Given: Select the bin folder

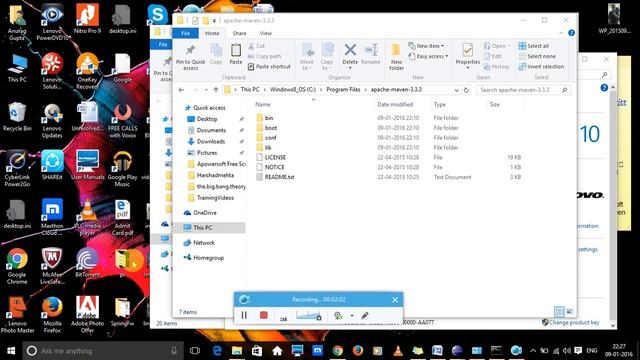Looking at the screenshot, I should (269, 118).
